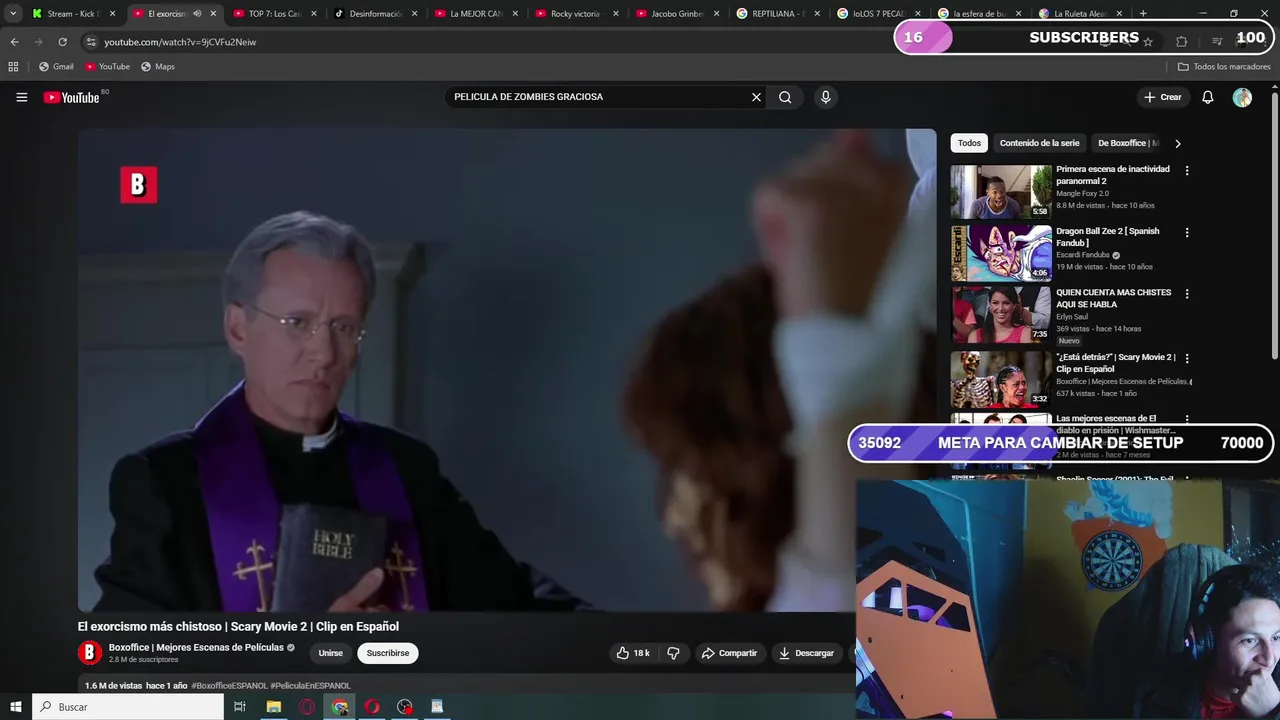Click the video player to pause
Viewport: 1280px width, 720px height.
pos(507,370)
